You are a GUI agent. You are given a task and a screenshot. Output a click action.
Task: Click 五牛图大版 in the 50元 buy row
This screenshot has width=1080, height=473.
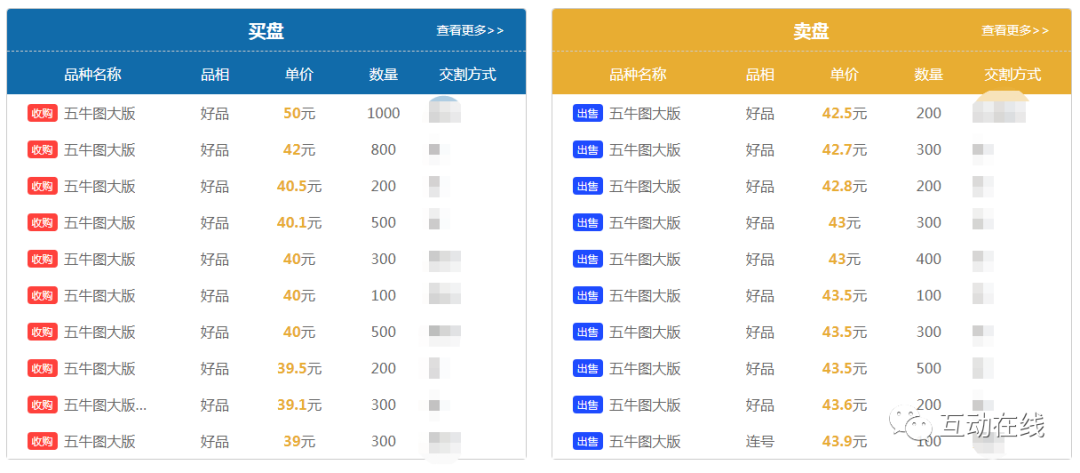click(100, 113)
